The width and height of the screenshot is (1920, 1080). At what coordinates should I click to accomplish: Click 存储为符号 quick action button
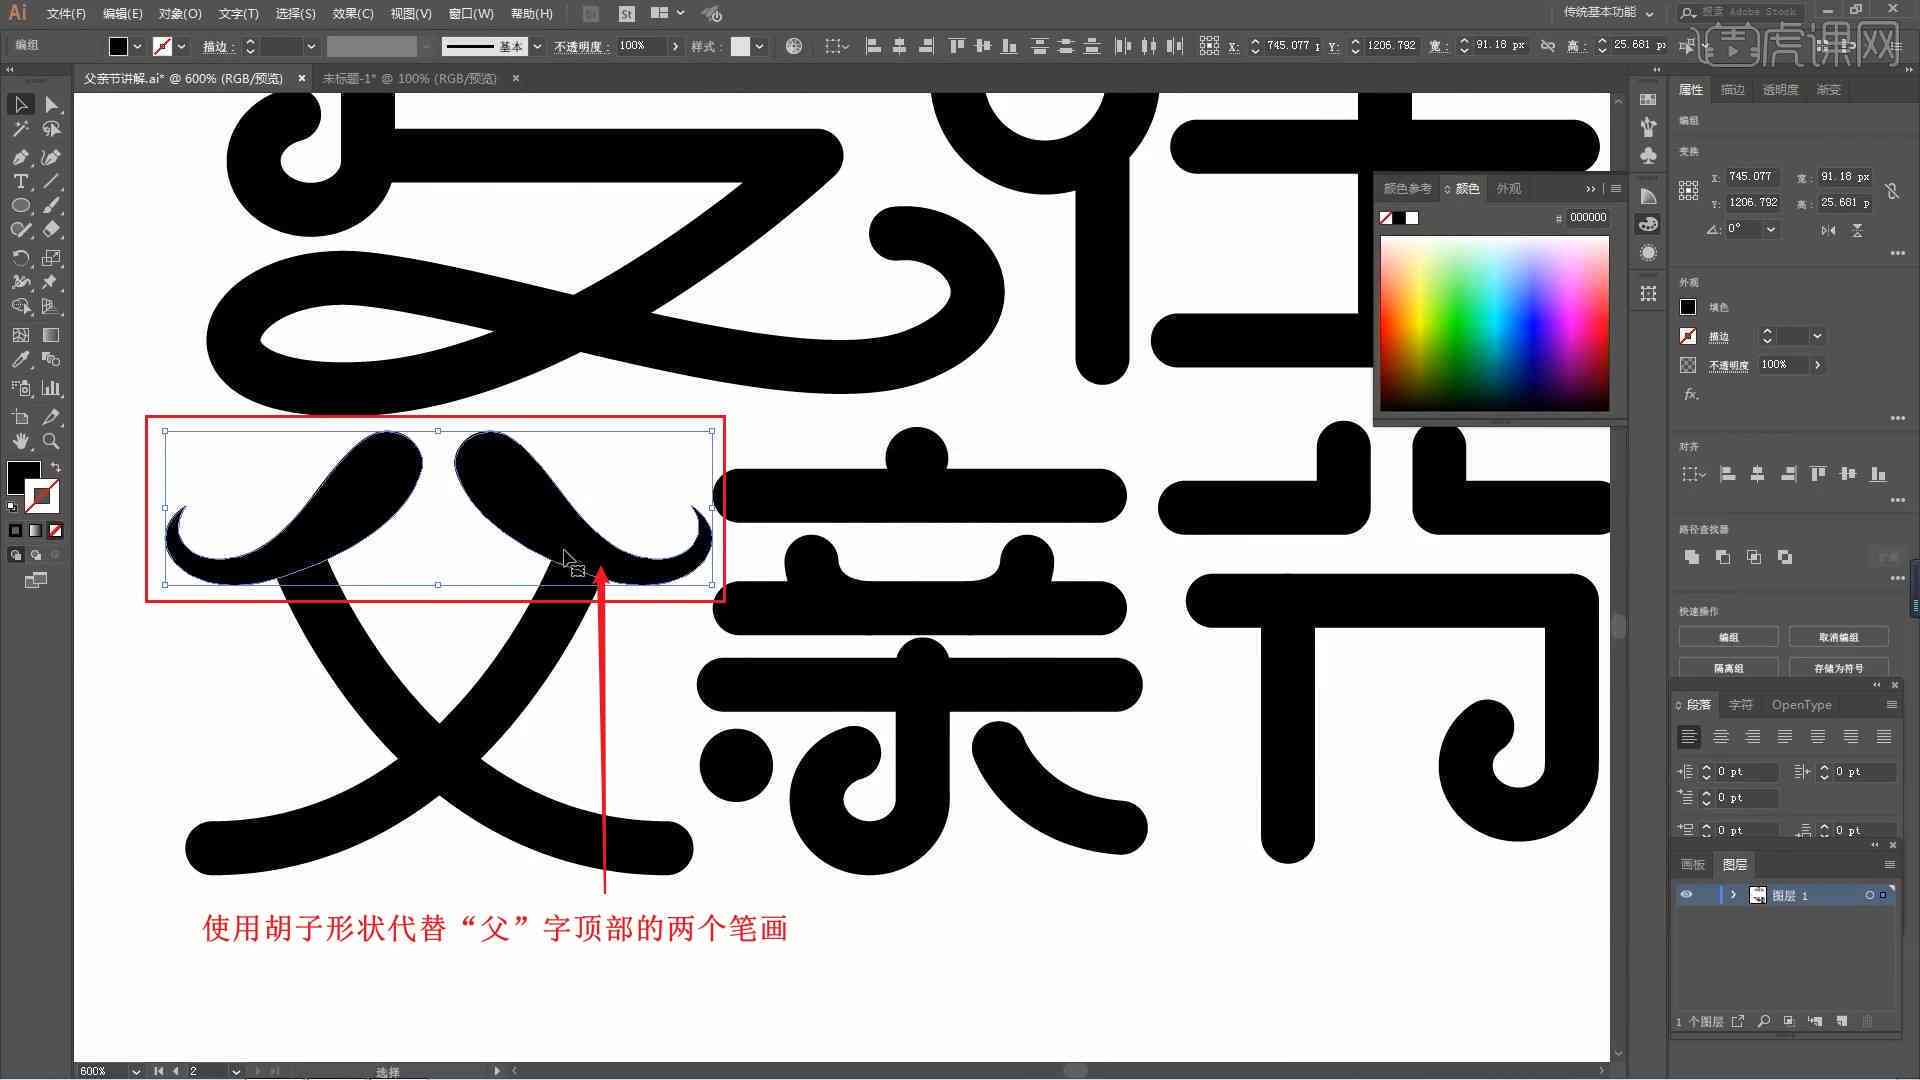(x=1838, y=669)
